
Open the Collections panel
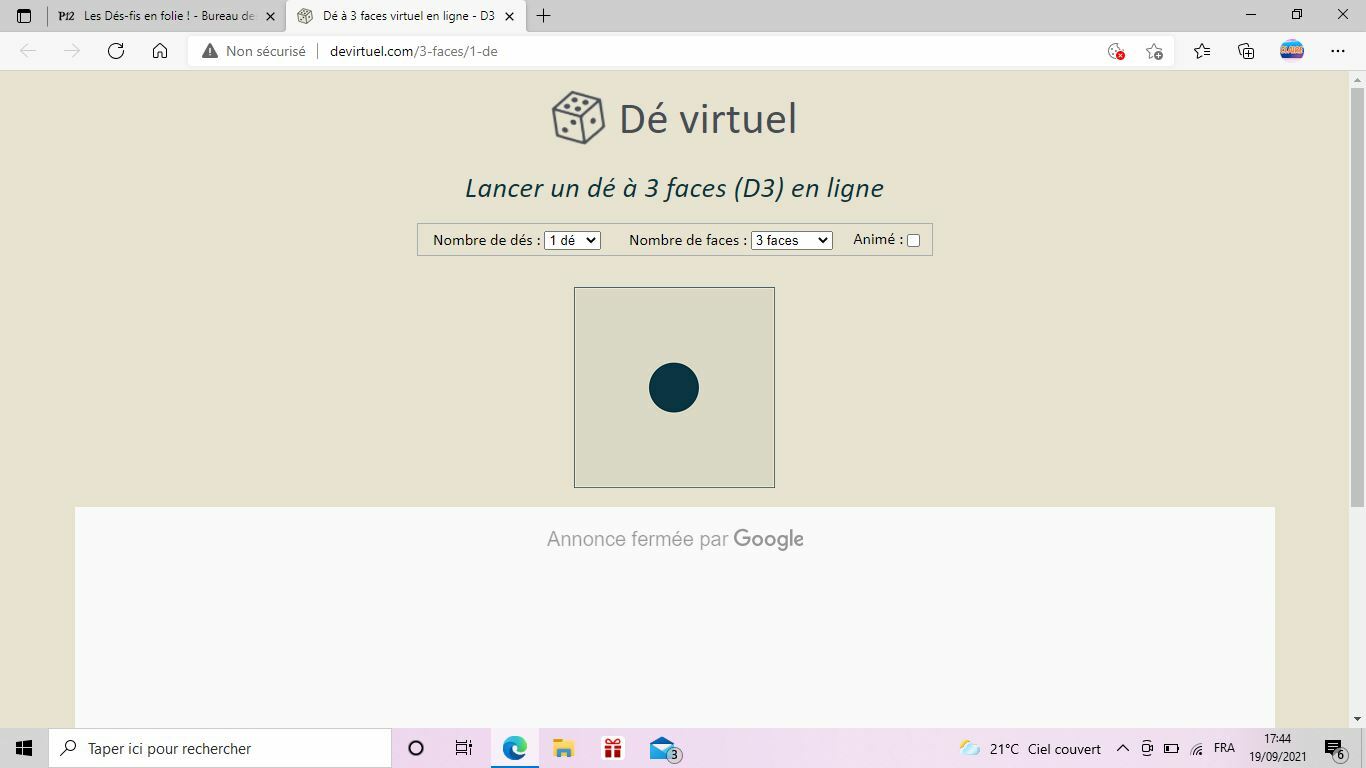click(x=1246, y=51)
